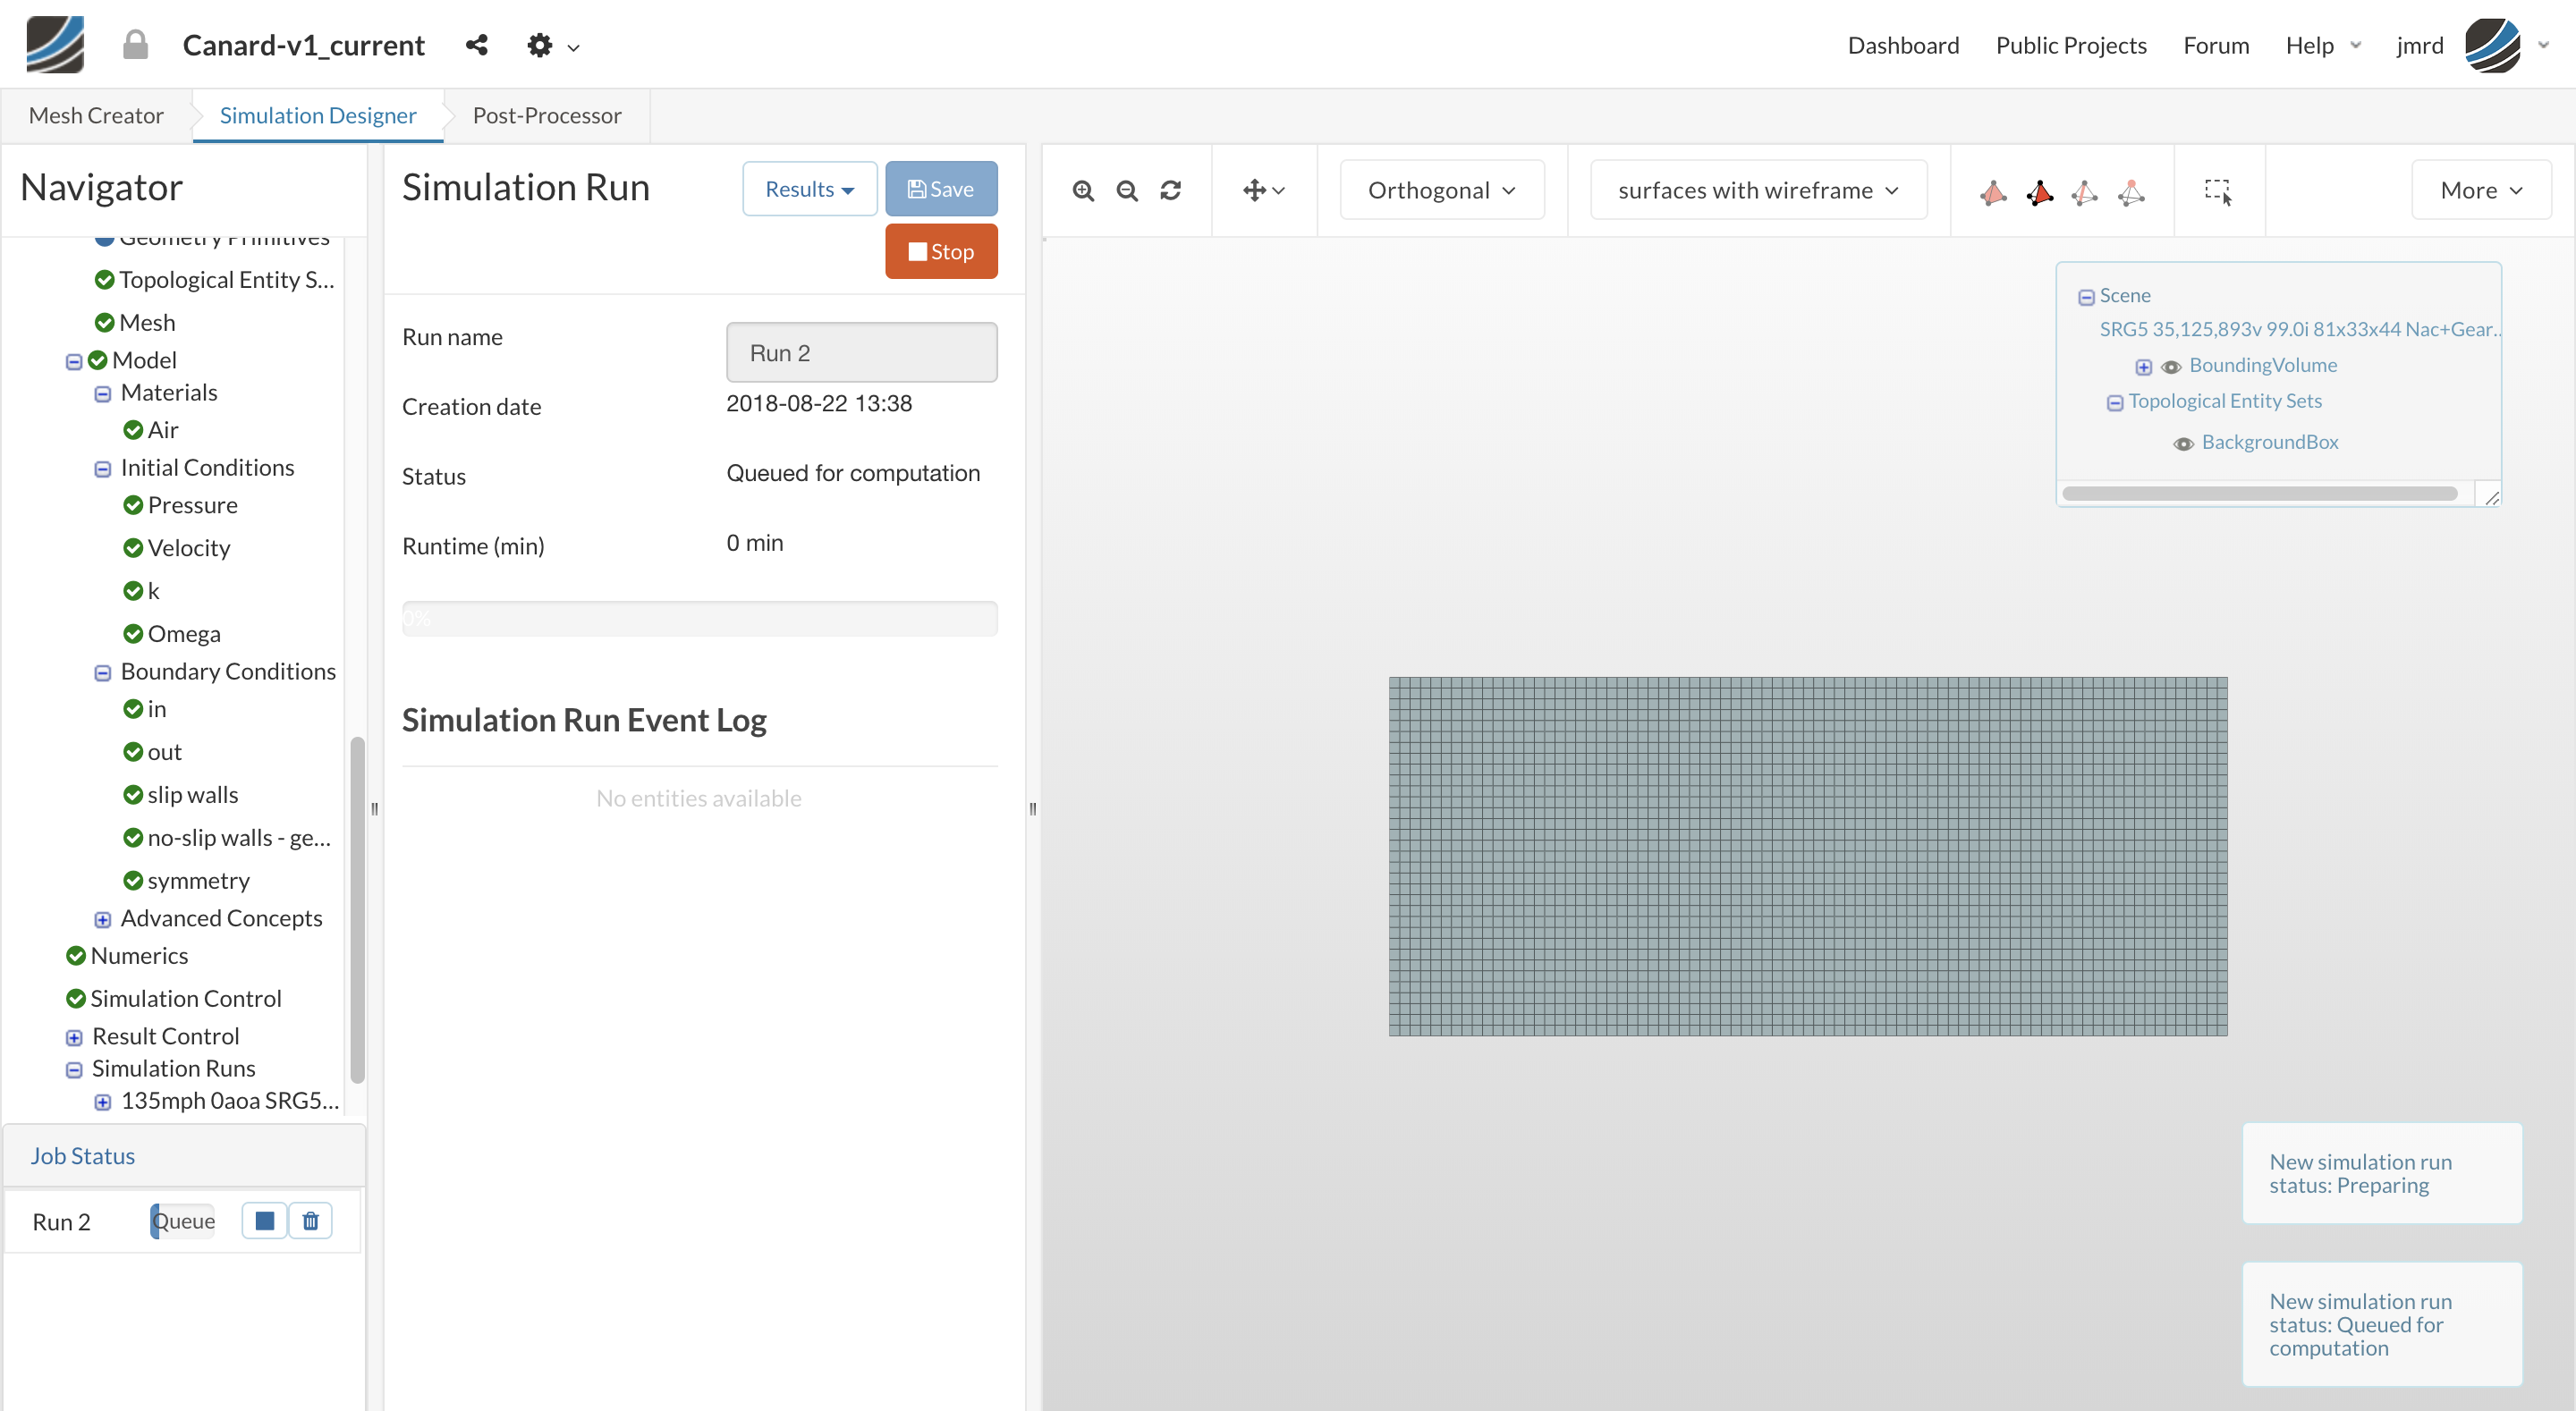Toggle visibility of BoundingVolume

point(2171,367)
